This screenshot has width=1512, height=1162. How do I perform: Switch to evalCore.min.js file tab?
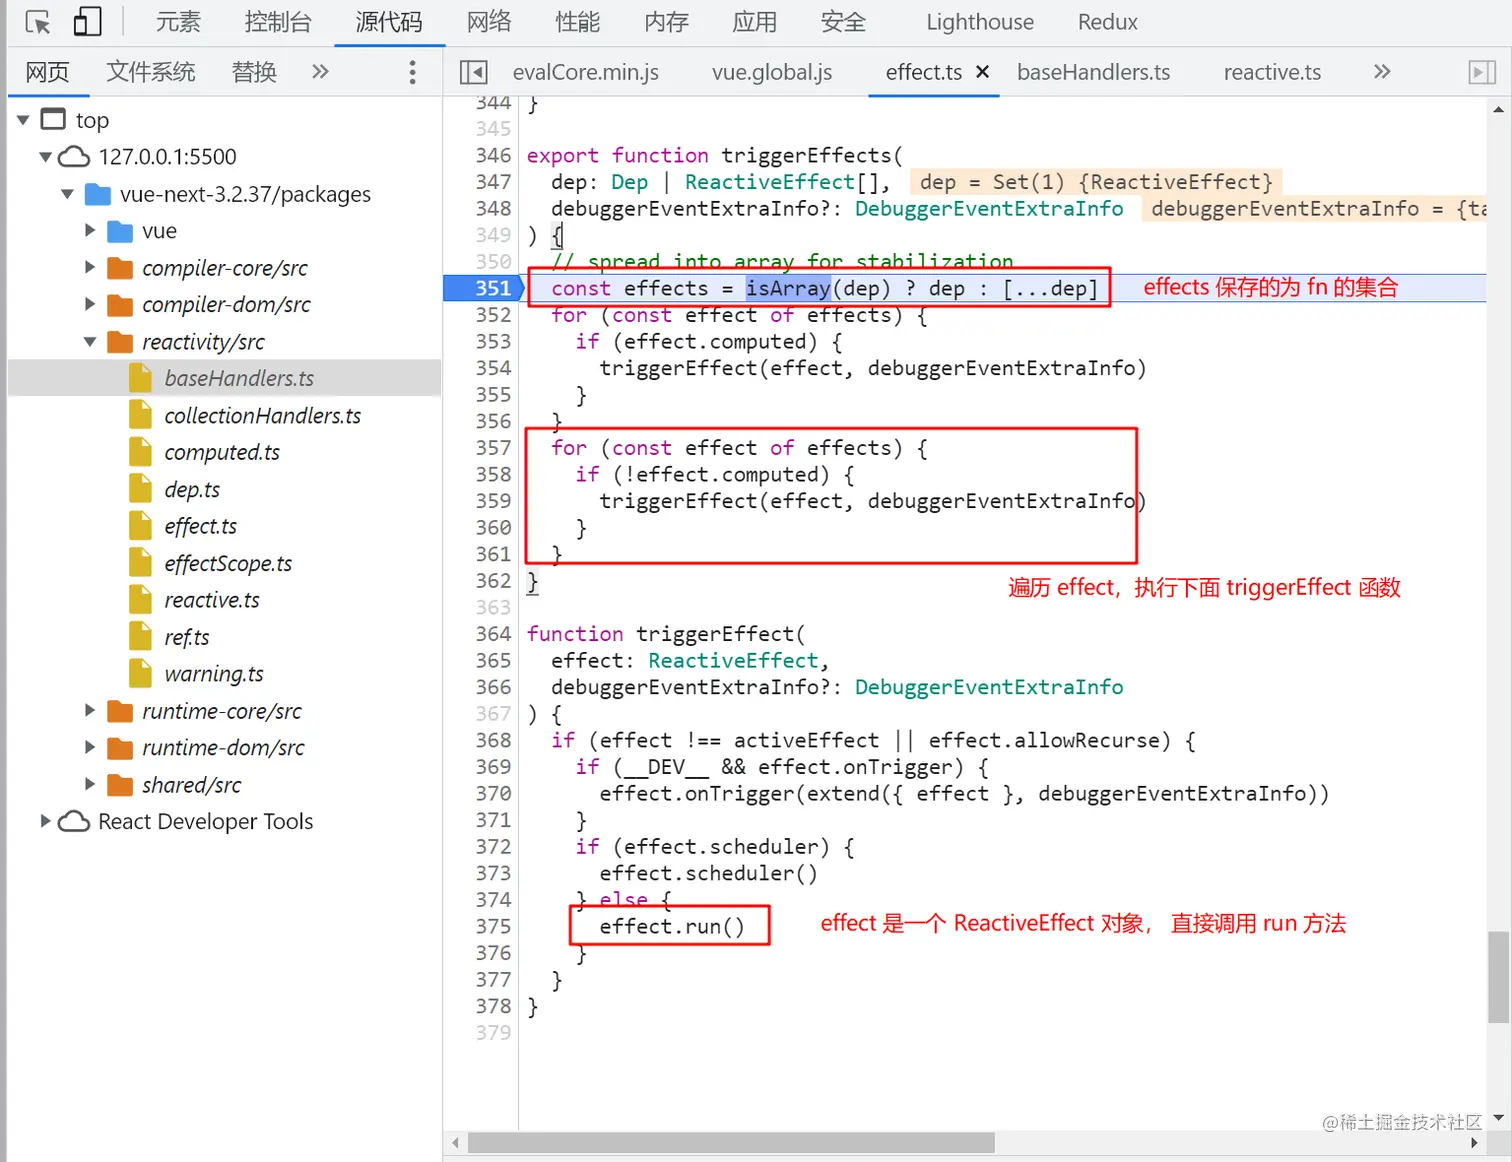(586, 72)
